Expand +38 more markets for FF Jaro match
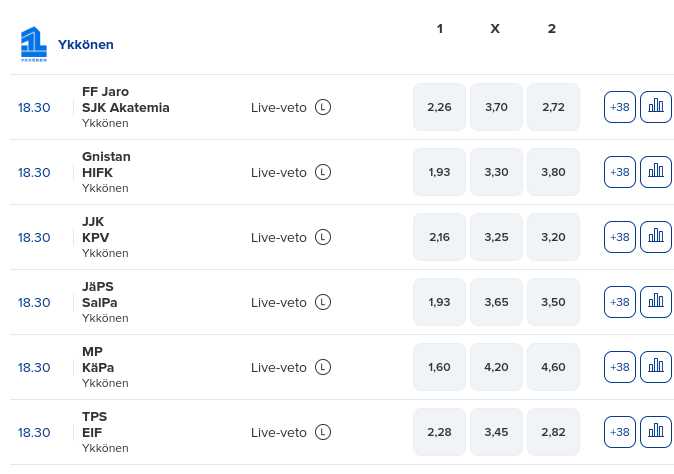Screen dimensions: 674x474 pos(620,107)
